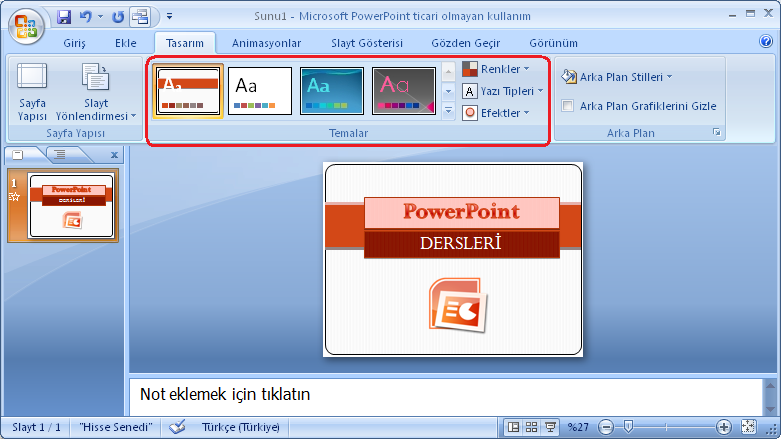
Task: Start slide show from status bar icon
Action: pos(550,427)
